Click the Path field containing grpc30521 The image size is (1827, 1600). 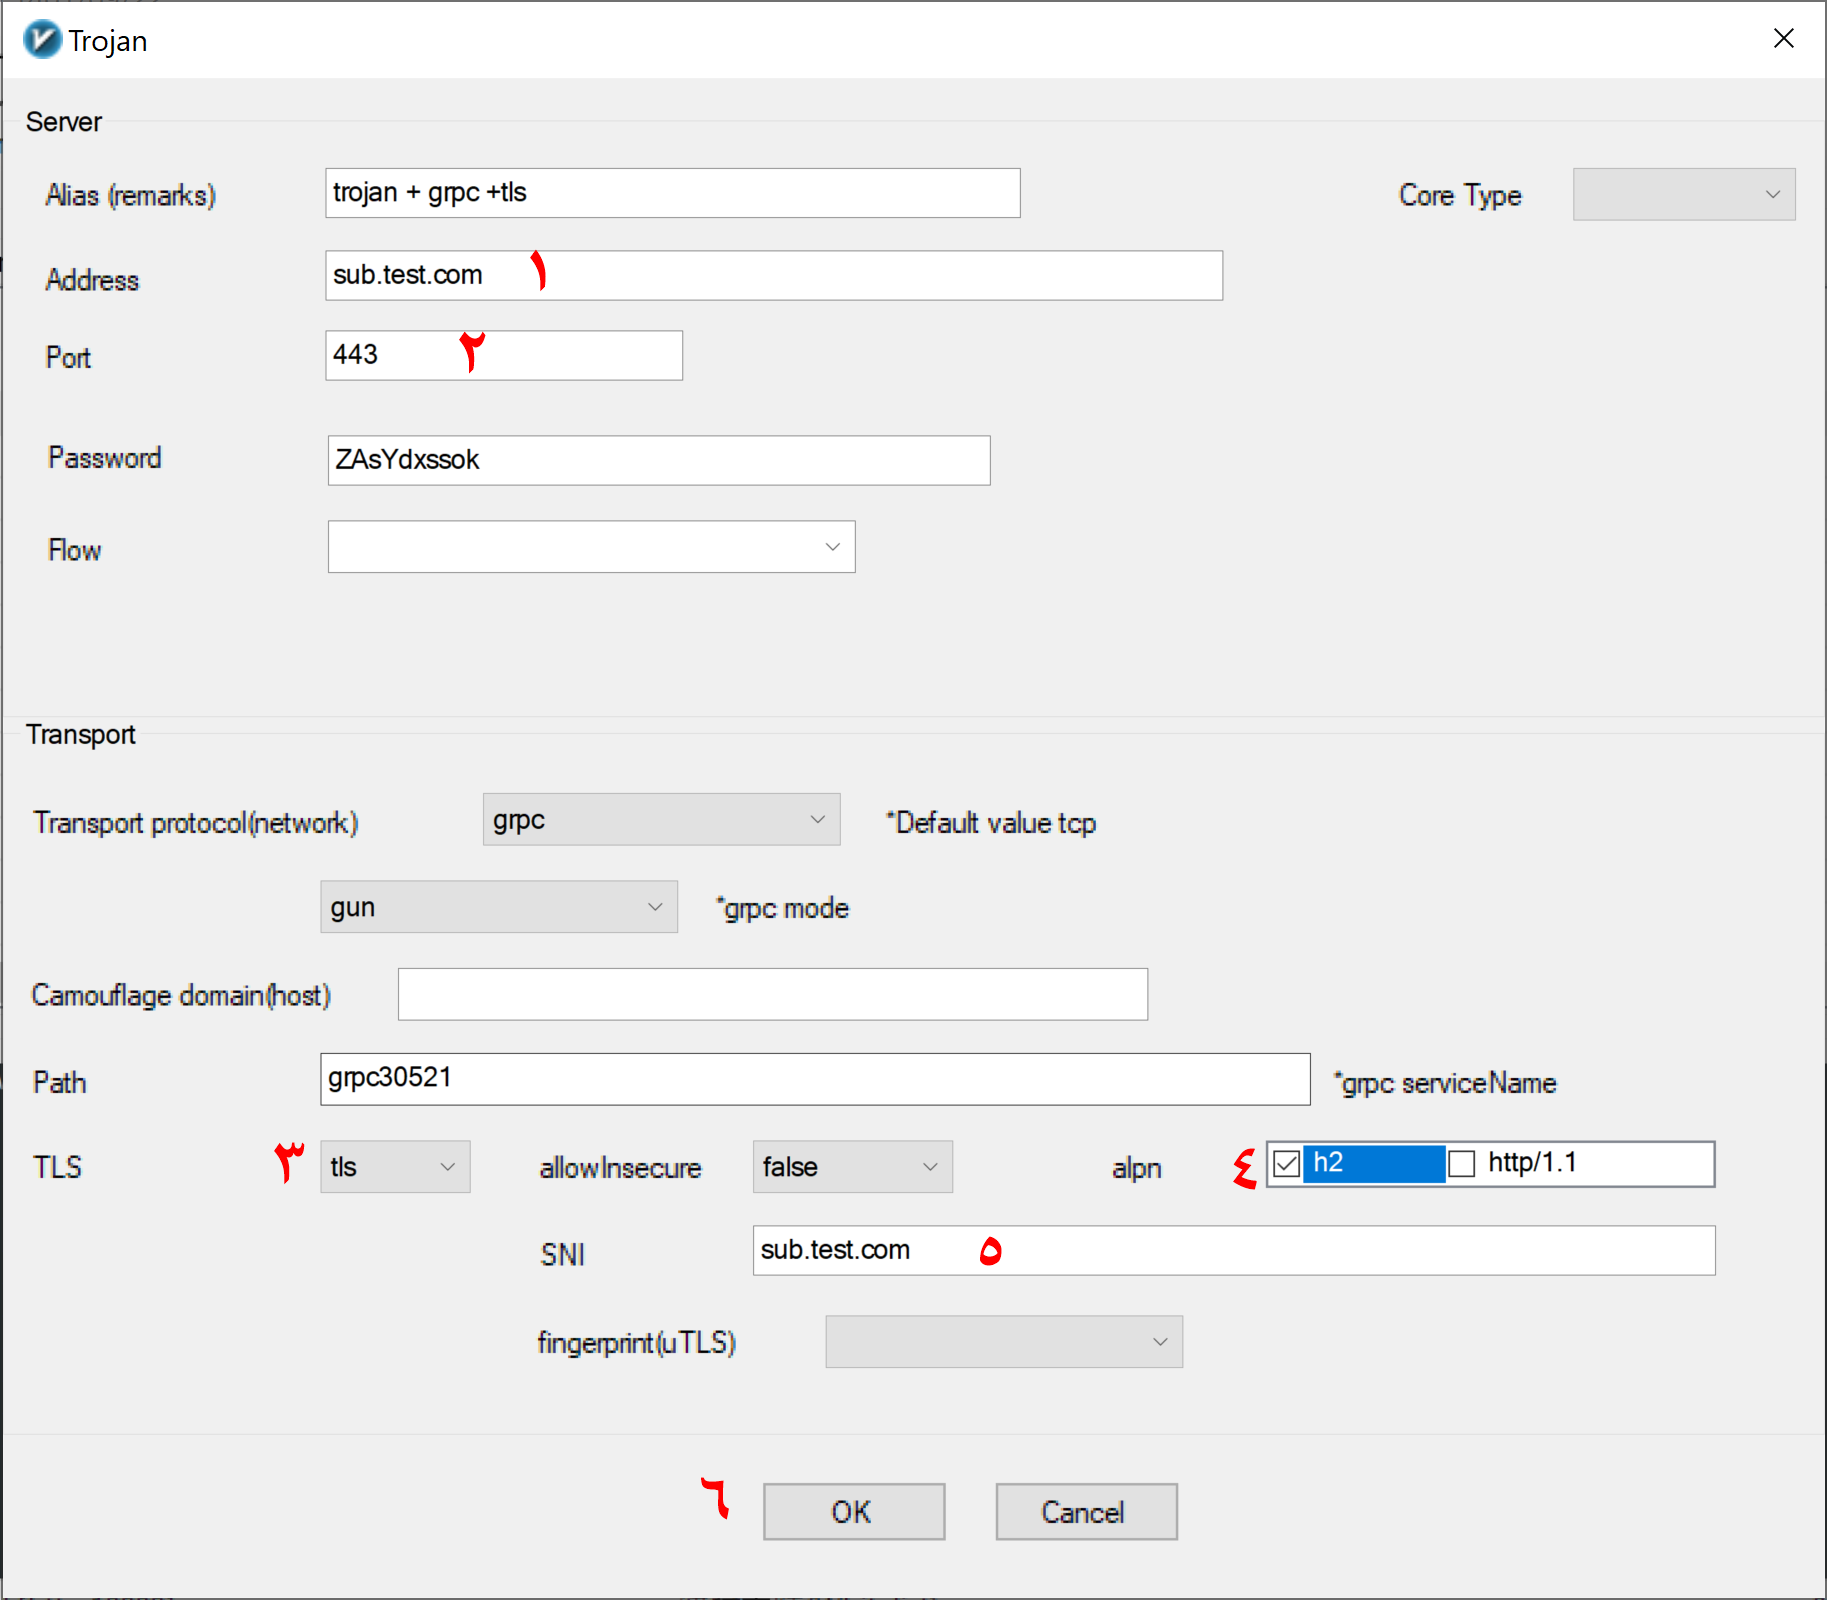[x=814, y=1079]
